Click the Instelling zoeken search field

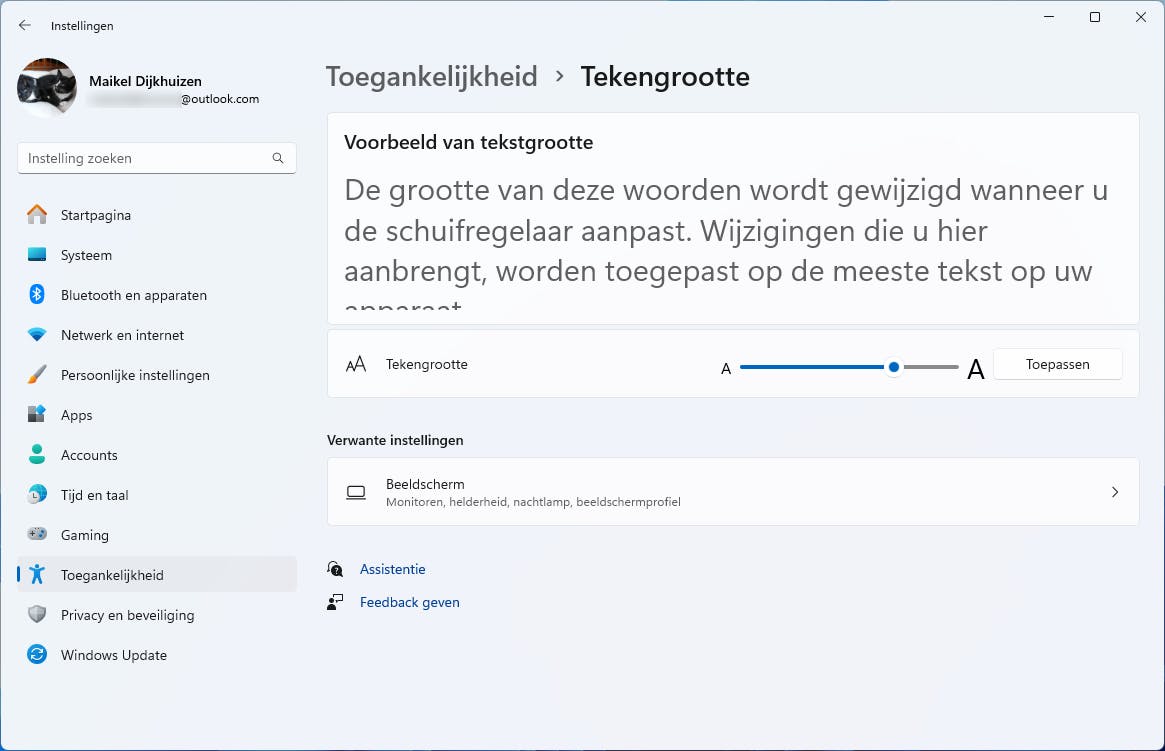click(145, 158)
